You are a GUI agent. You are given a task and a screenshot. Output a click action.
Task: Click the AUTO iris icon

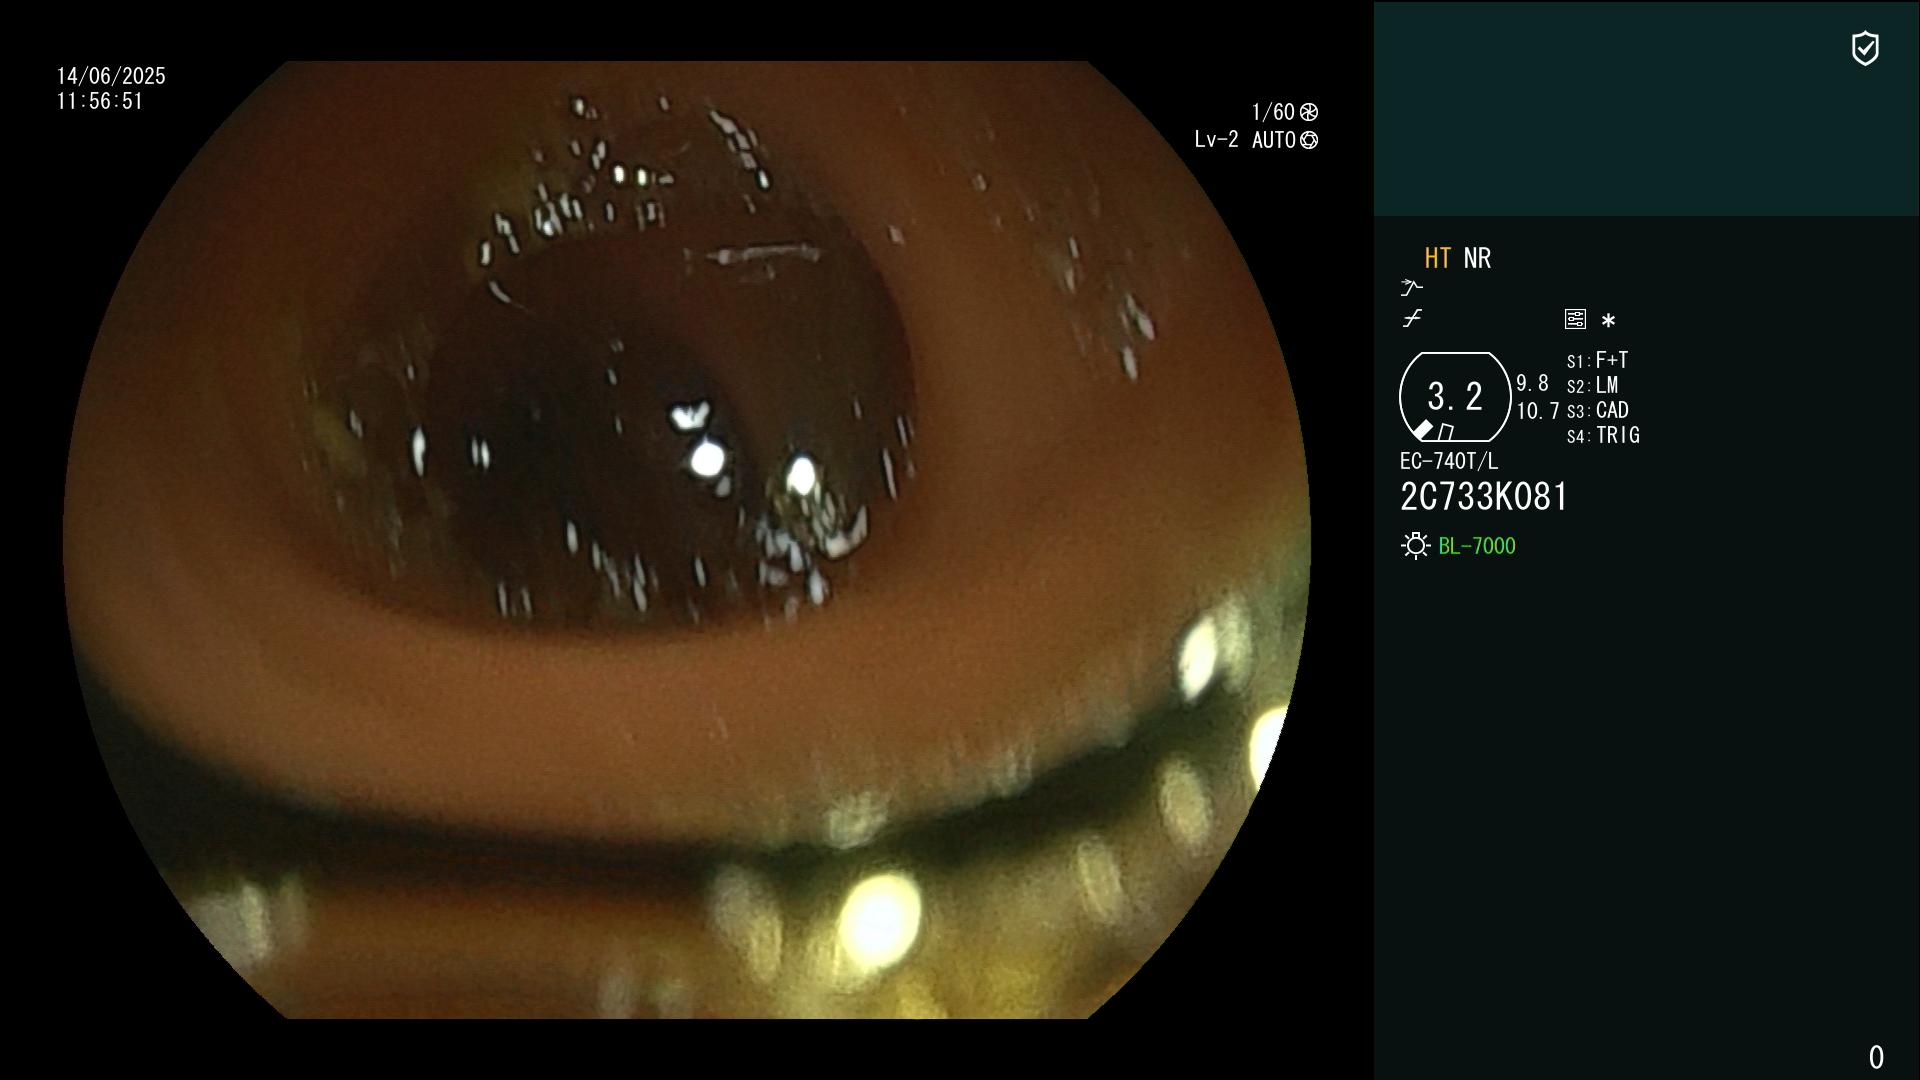click(1309, 140)
